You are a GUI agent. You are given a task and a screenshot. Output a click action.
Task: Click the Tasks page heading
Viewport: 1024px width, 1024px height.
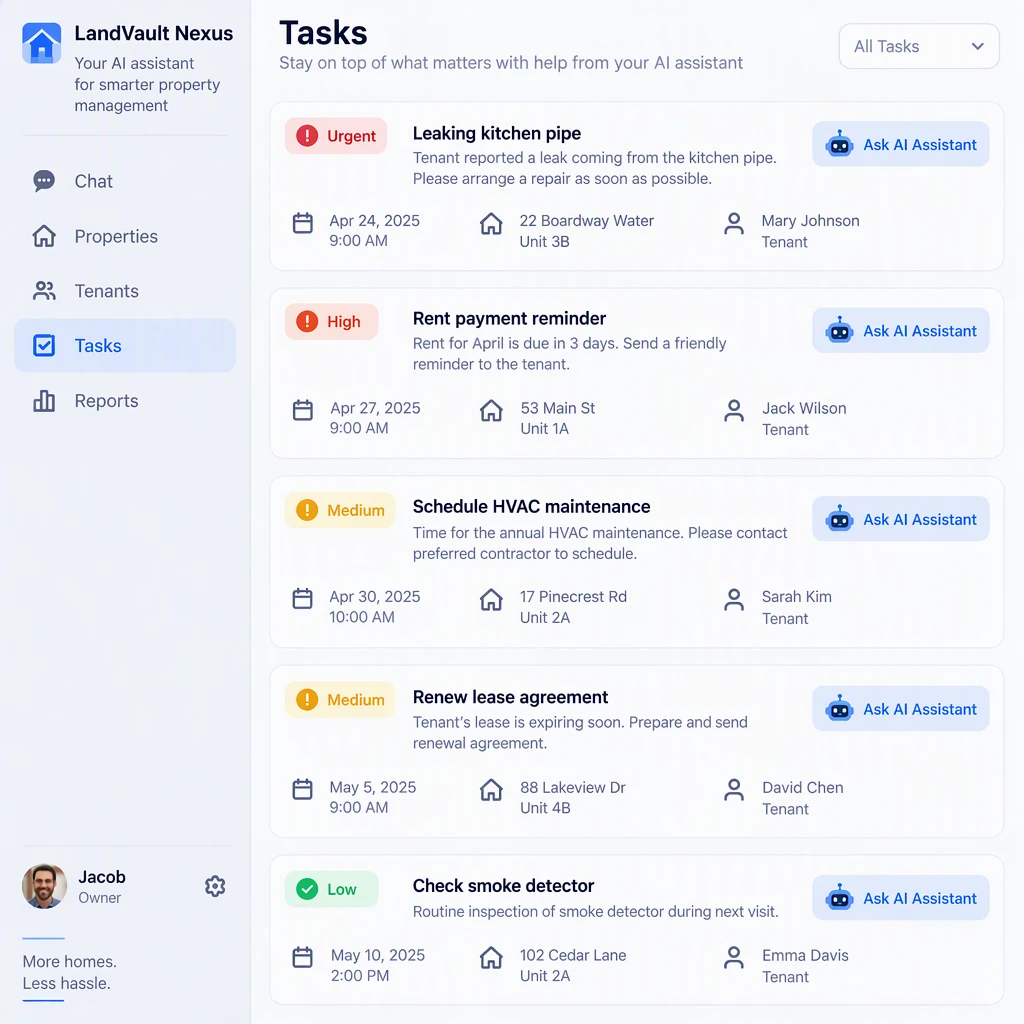pyautogui.click(x=323, y=33)
